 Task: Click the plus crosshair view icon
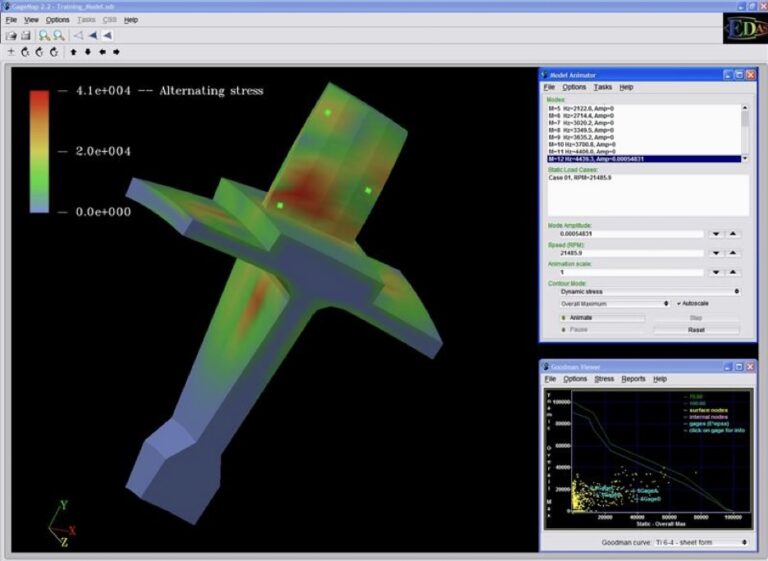point(11,52)
